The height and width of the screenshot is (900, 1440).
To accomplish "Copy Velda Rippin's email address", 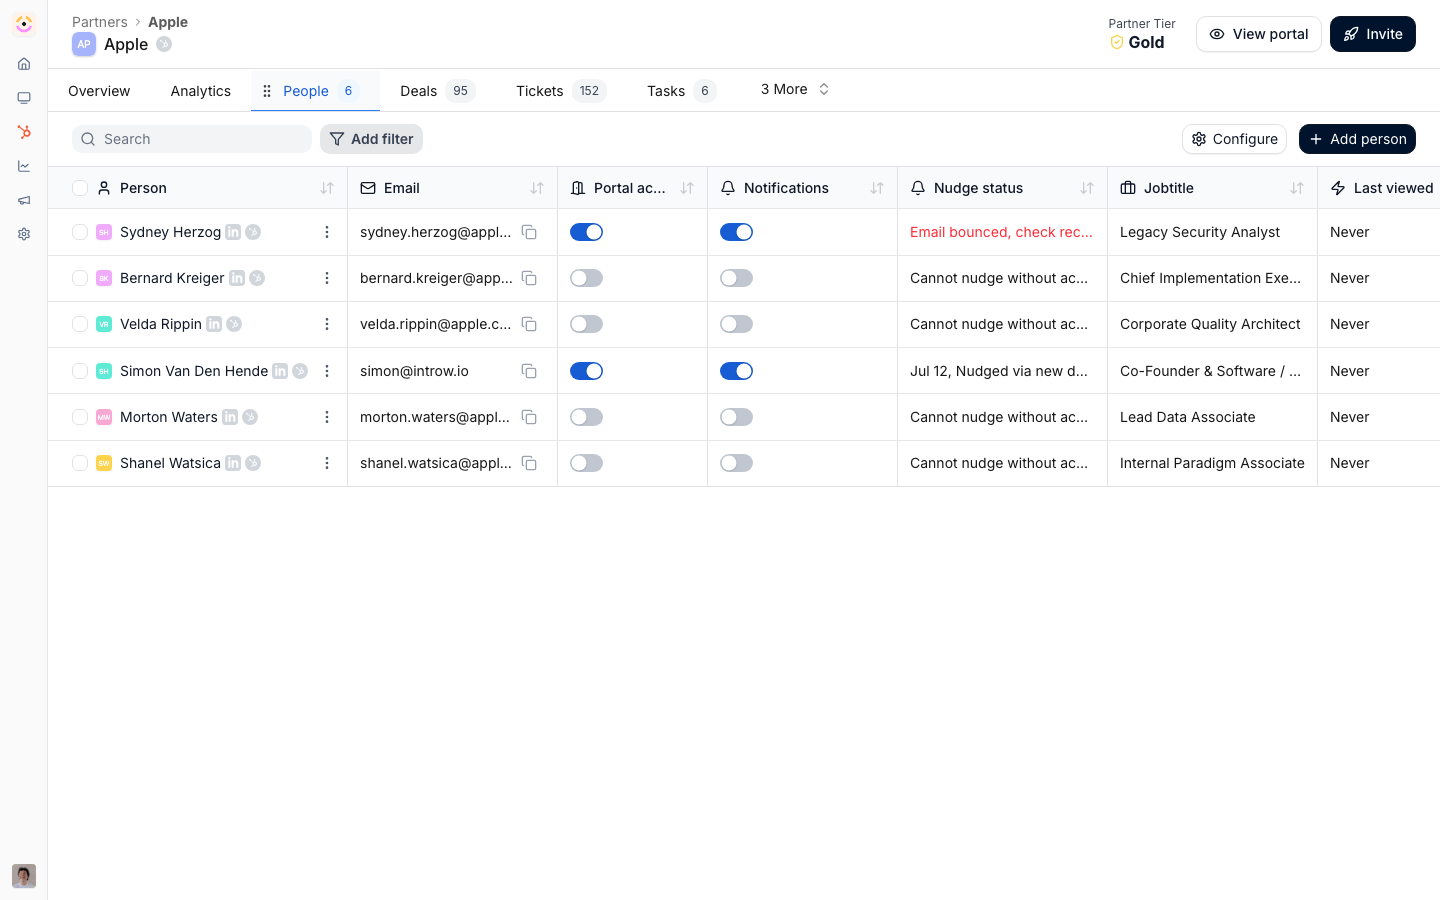I will click(x=529, y=324).
